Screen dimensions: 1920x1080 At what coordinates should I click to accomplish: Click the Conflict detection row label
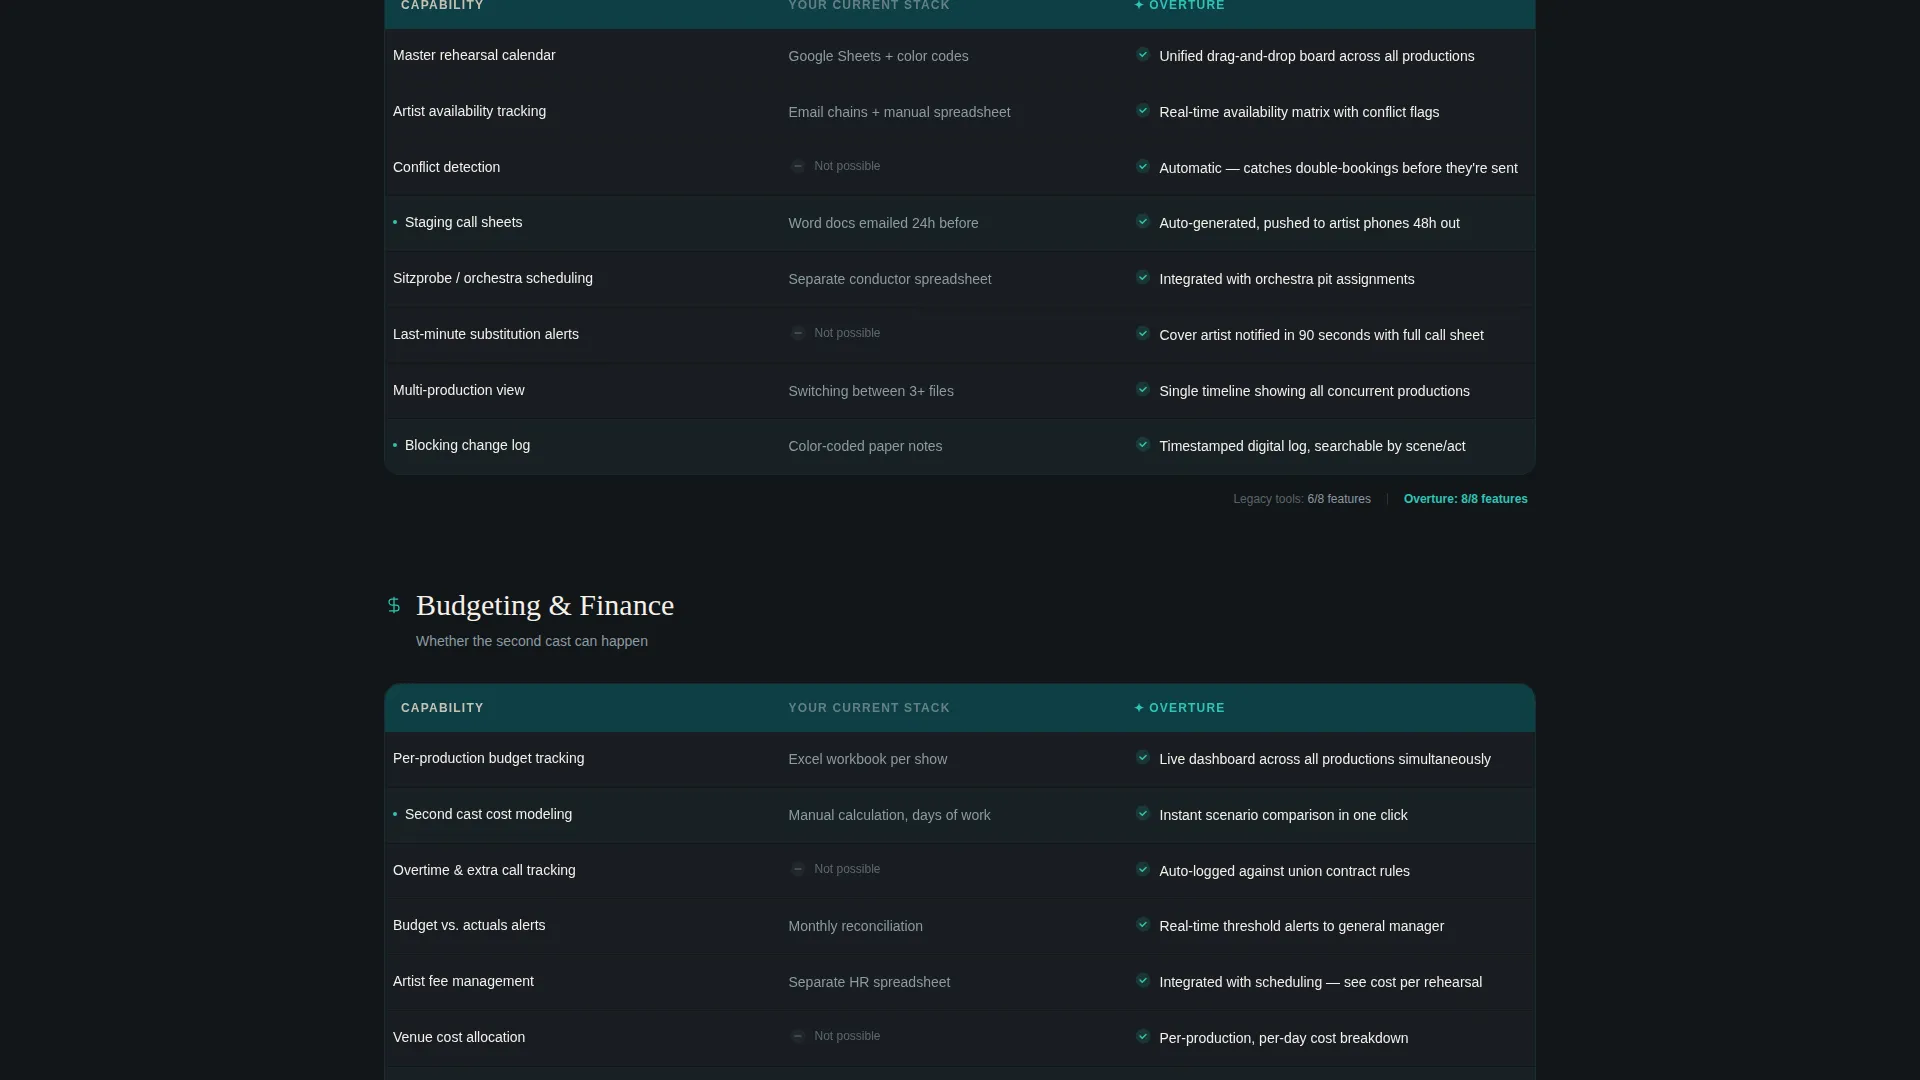click(x=446, y=167)
